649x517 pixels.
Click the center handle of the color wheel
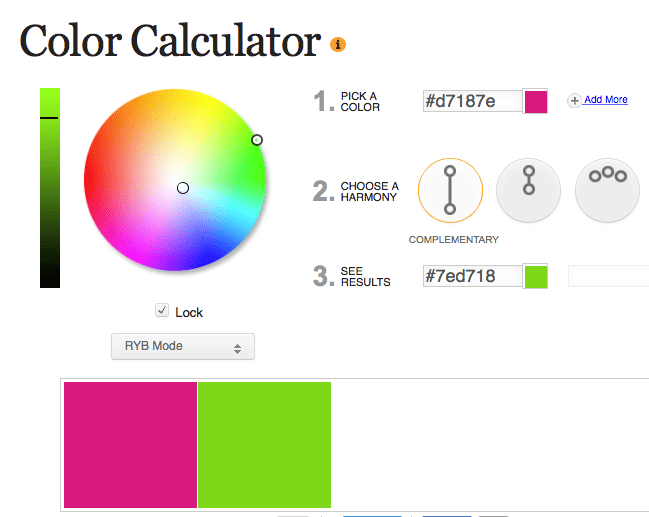pyautogui.click(x=183, y=188)
